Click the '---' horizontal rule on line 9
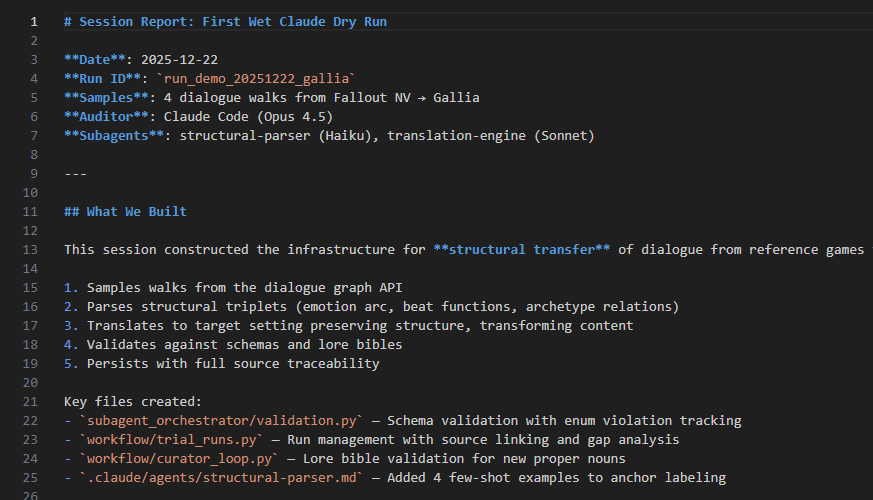This screenshot has width=873, height=500. [75, 174]
